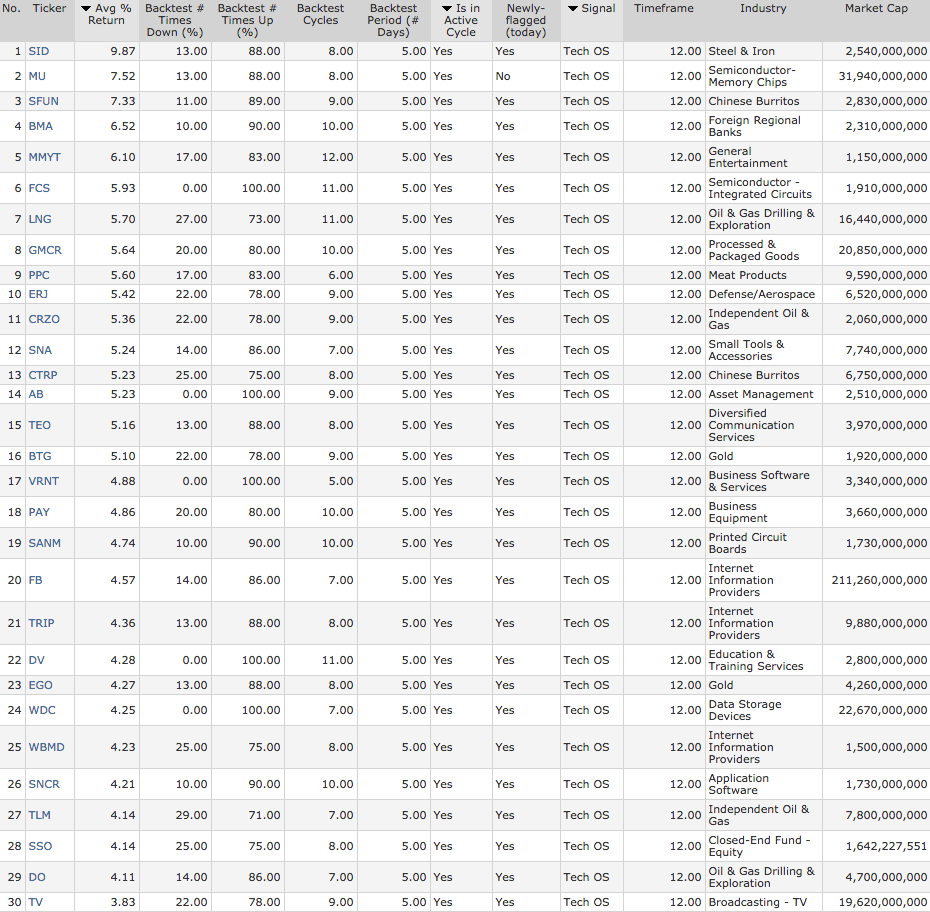Select 'Closed-End Fund - Equity' cell

764,846
